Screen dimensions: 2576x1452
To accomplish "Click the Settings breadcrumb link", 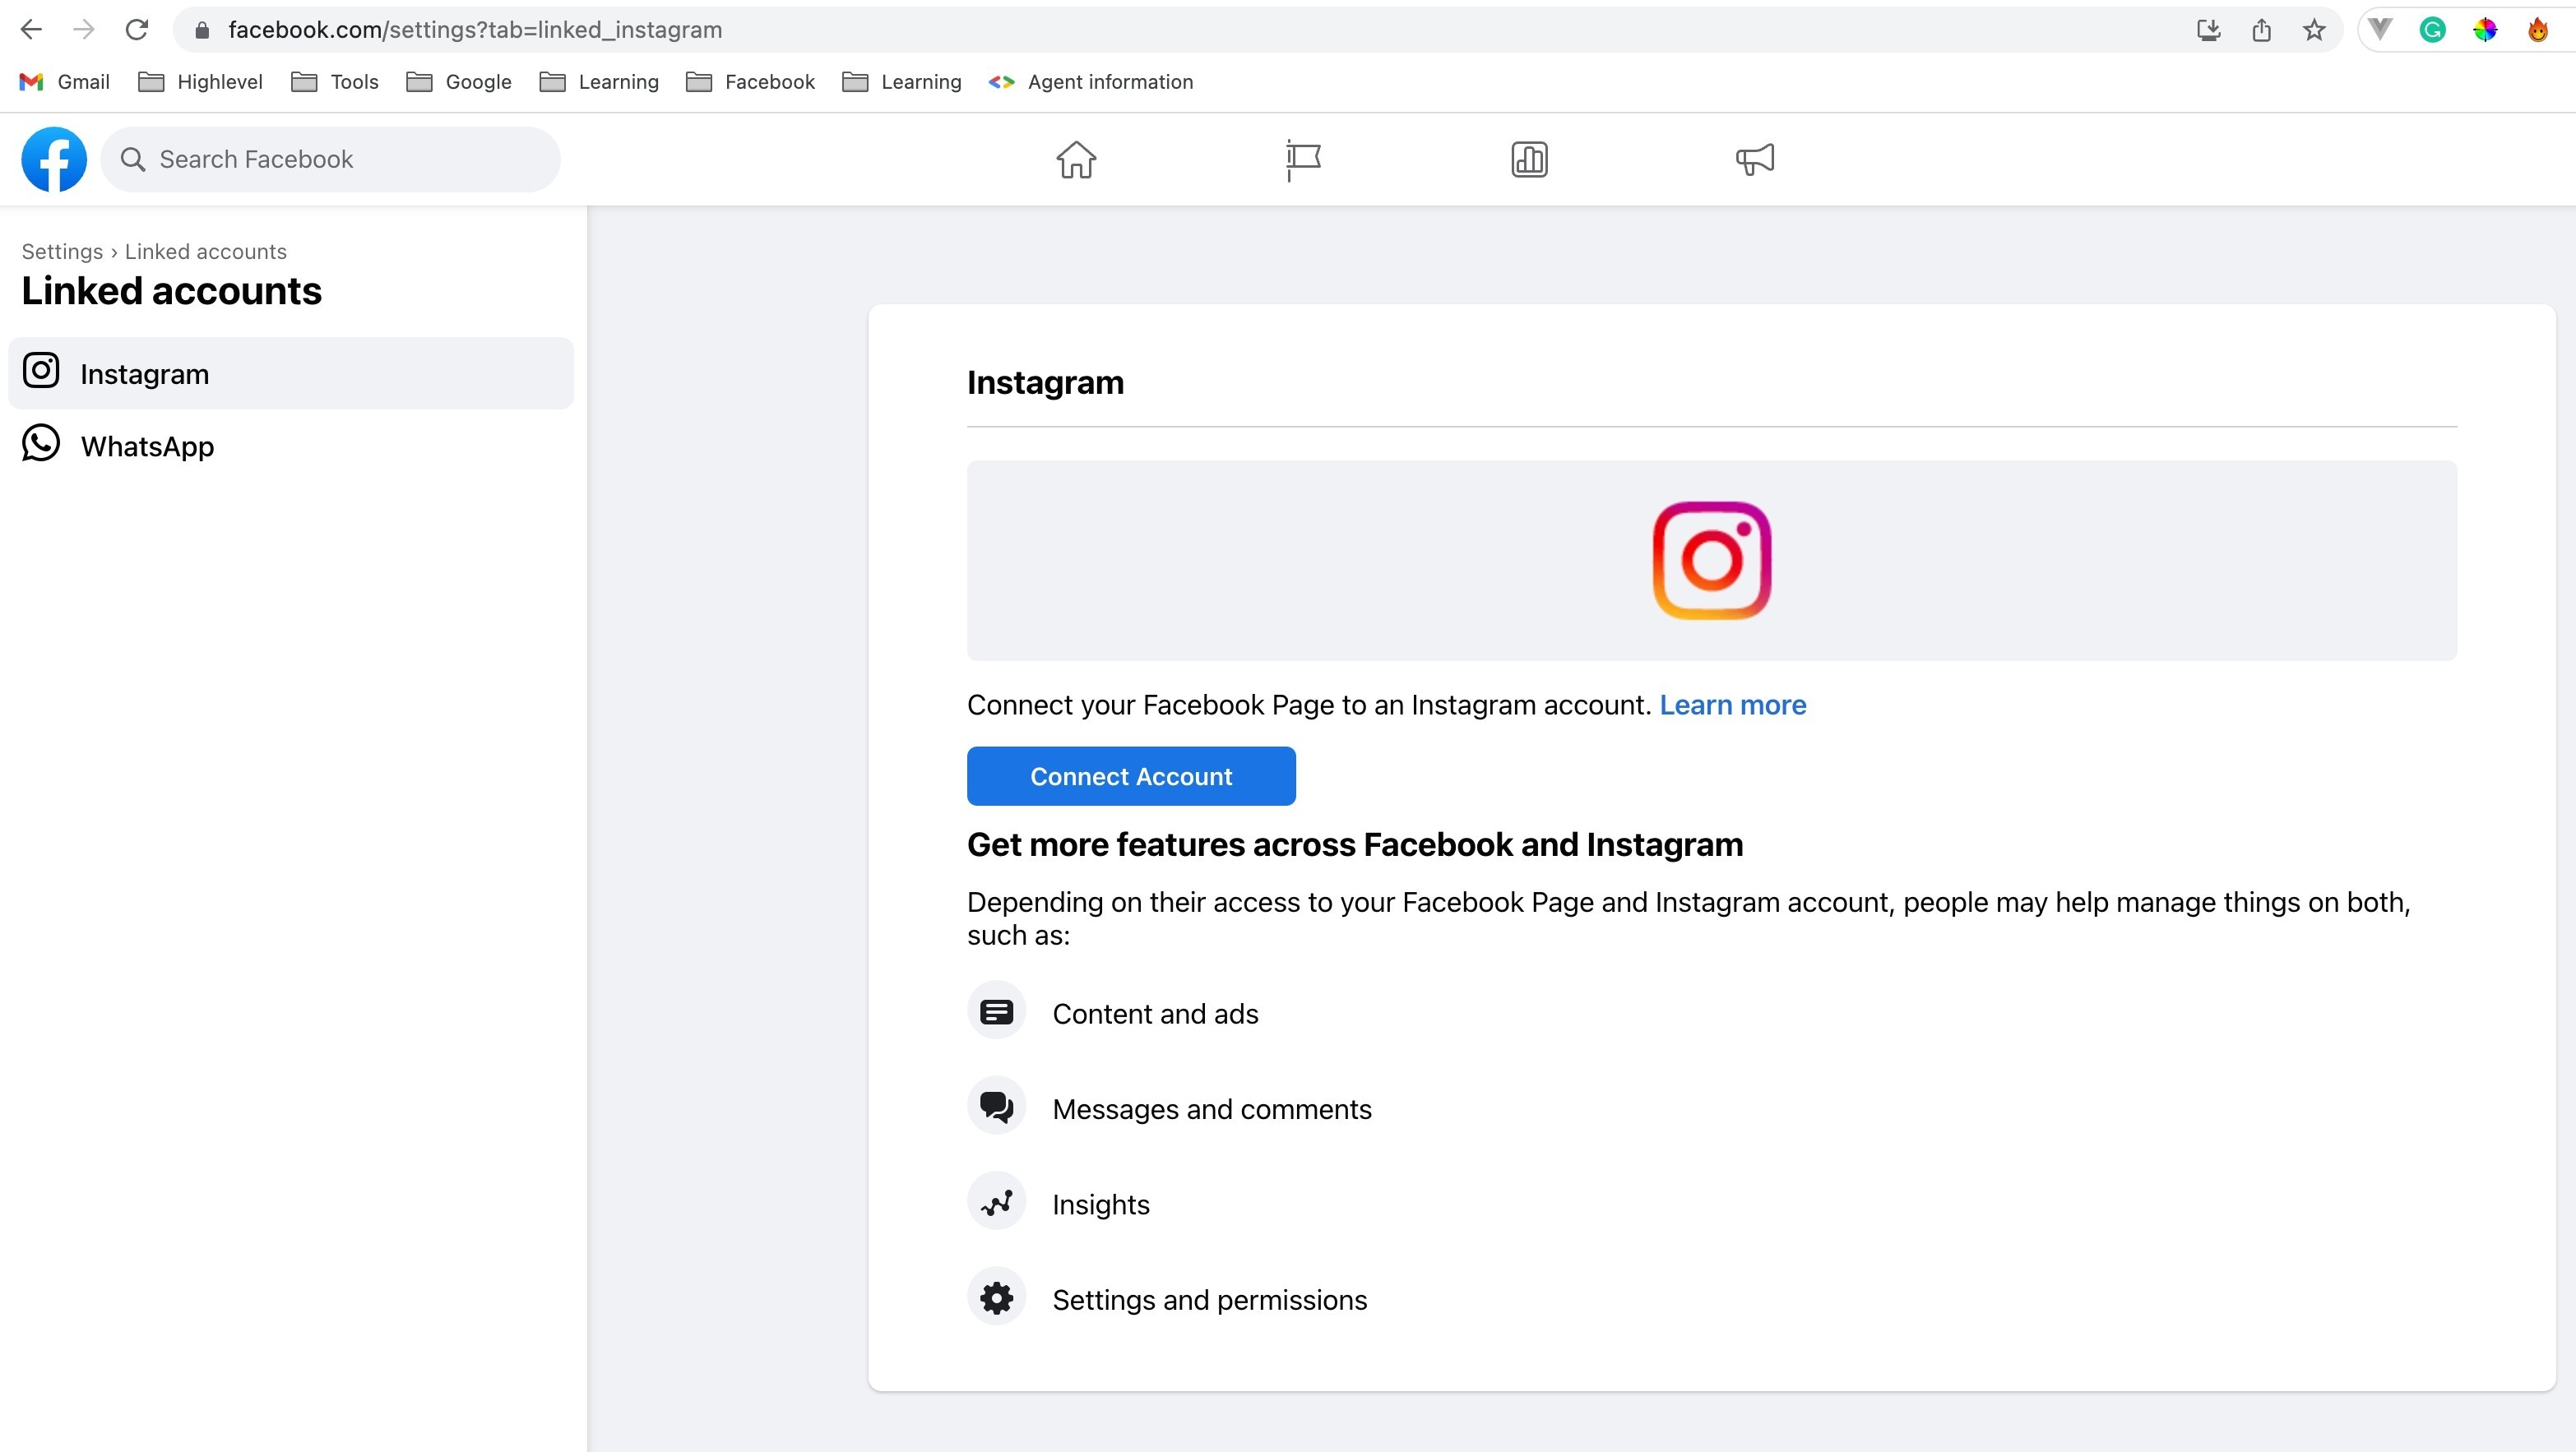I will point(62,251).
